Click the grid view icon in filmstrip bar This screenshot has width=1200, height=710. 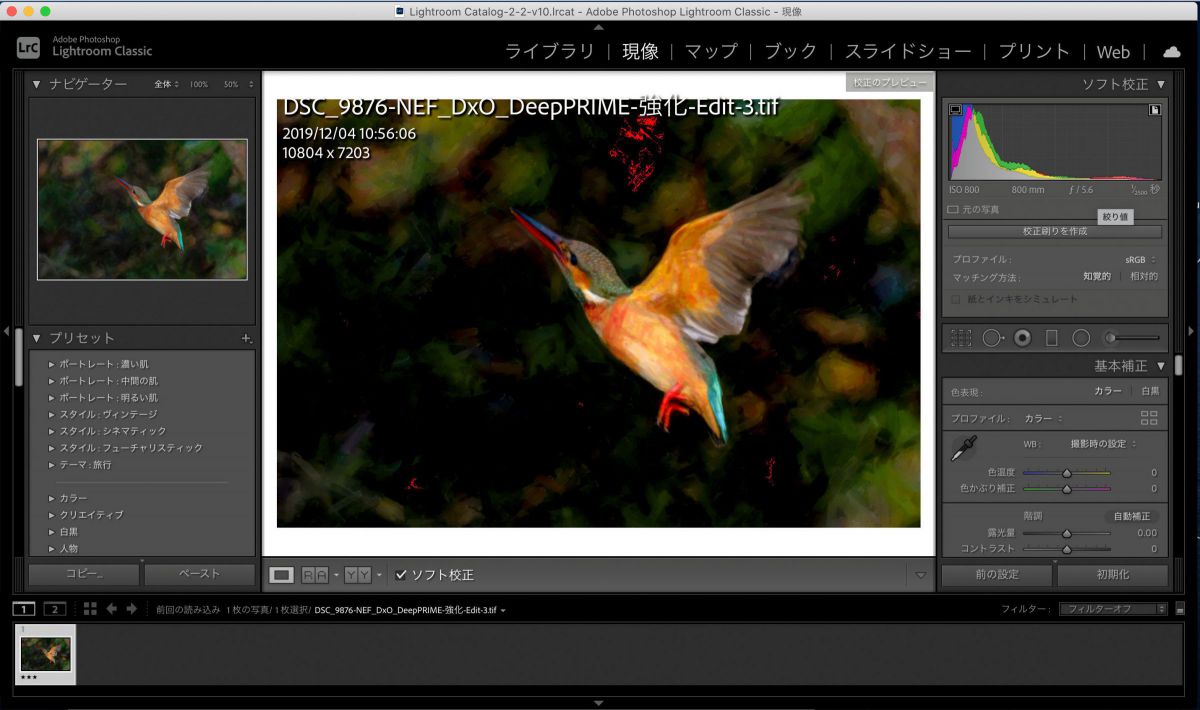click(90, 609)
